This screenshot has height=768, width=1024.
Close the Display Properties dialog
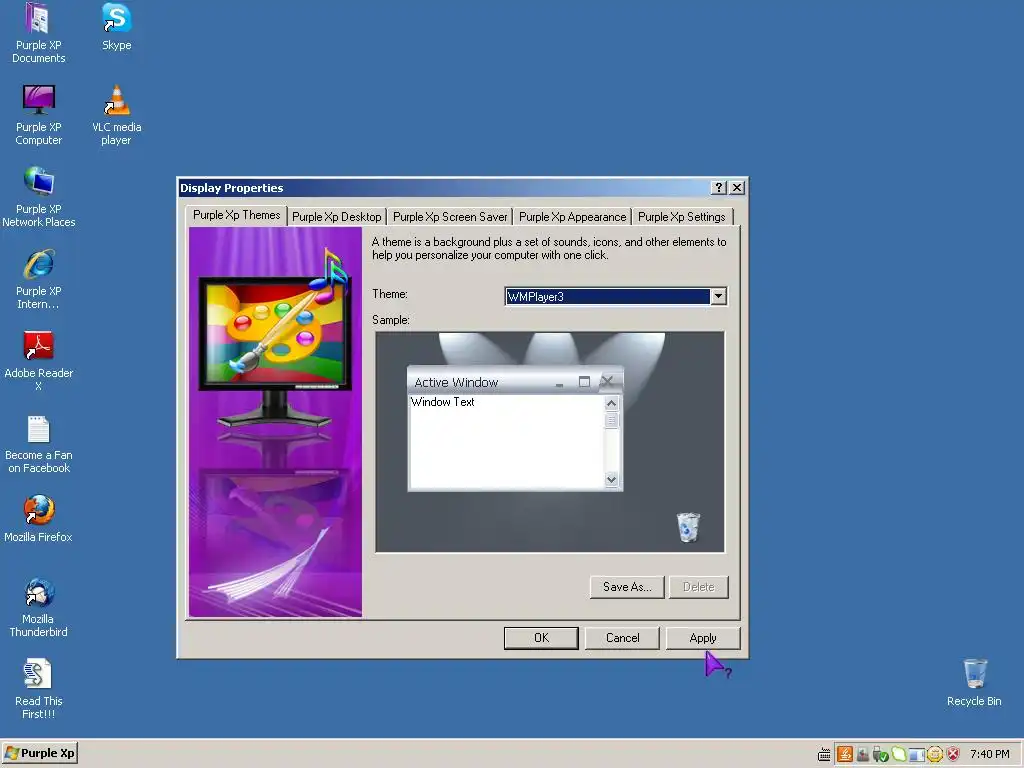coord(737,187)
